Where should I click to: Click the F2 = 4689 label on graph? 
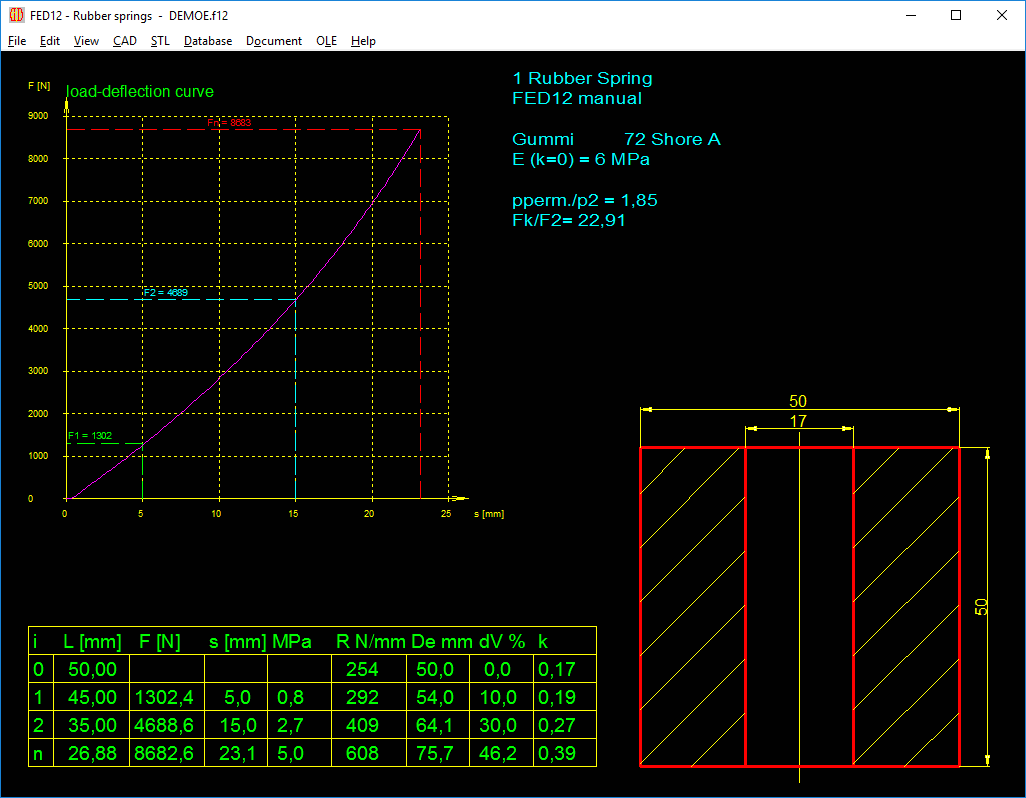coord(165,293)
